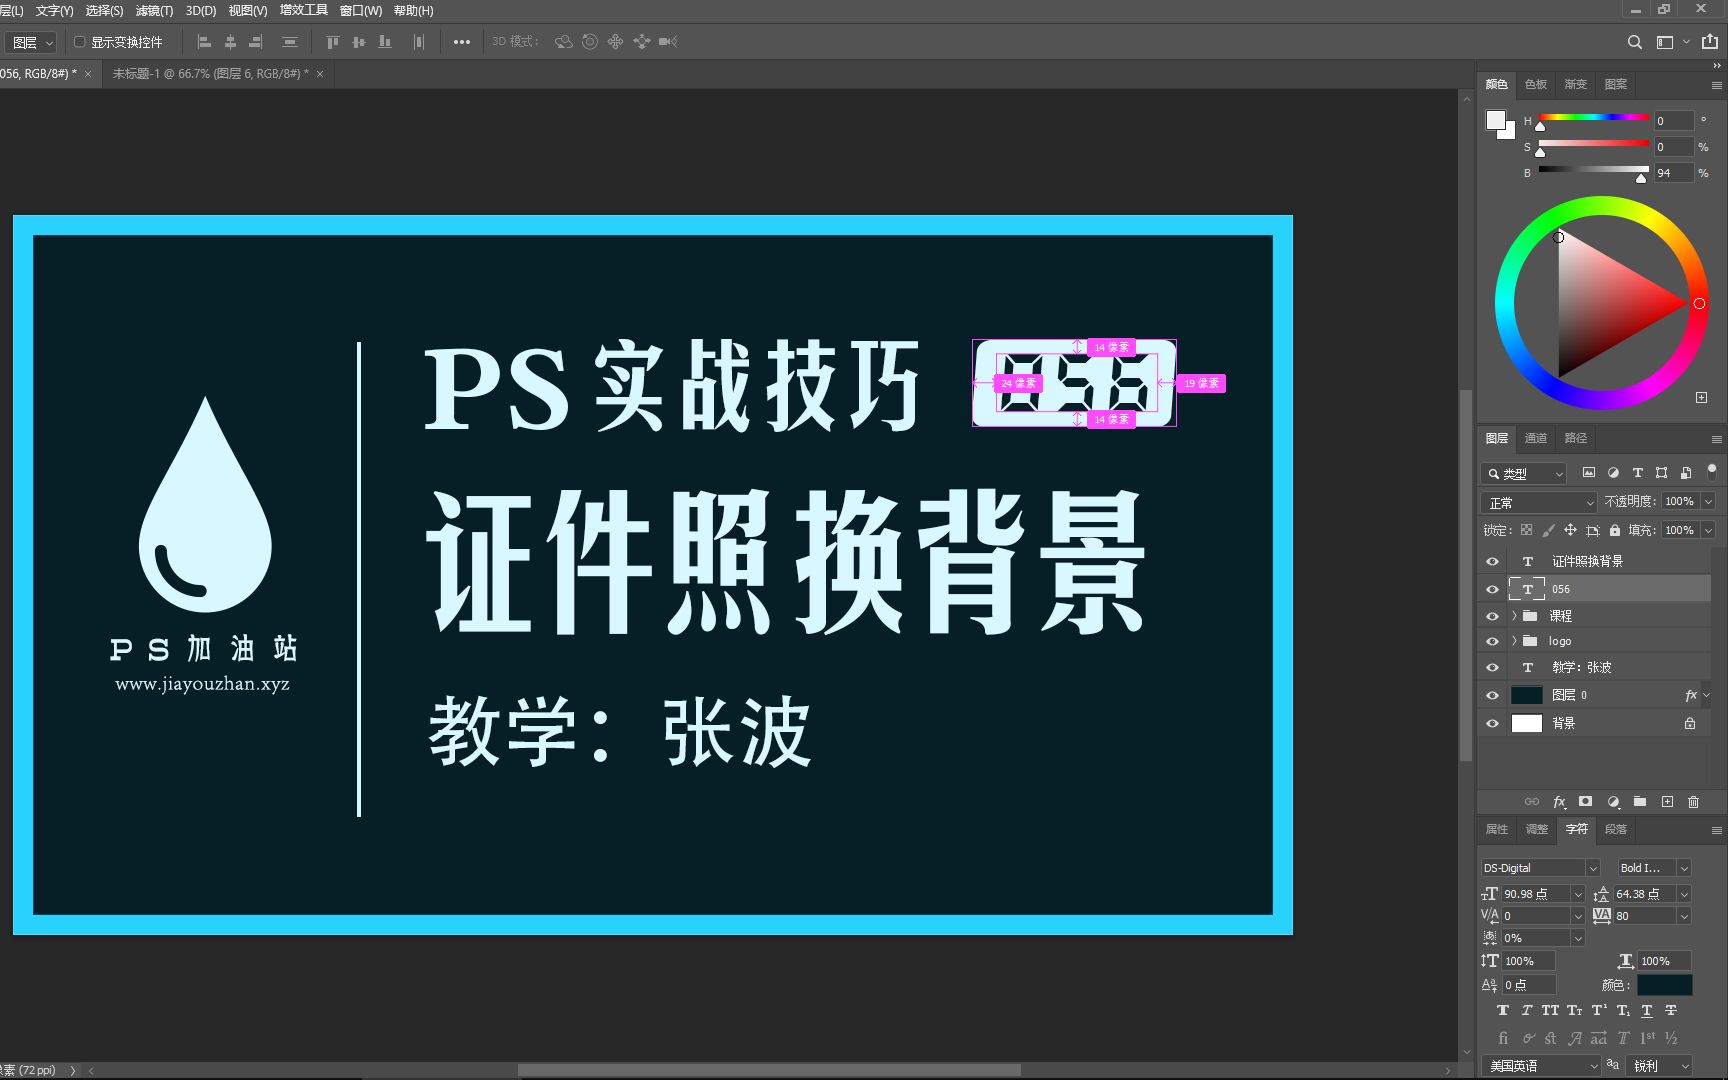Click the lock all padlock icon
Screen dimensions: 1728x1080
click(x=1615, y=530)
